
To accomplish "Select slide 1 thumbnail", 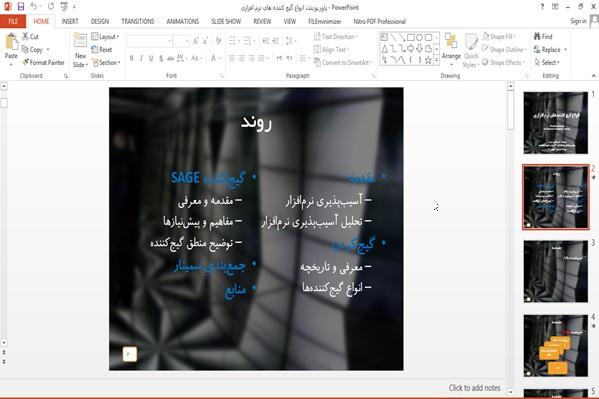I will 555,123.
